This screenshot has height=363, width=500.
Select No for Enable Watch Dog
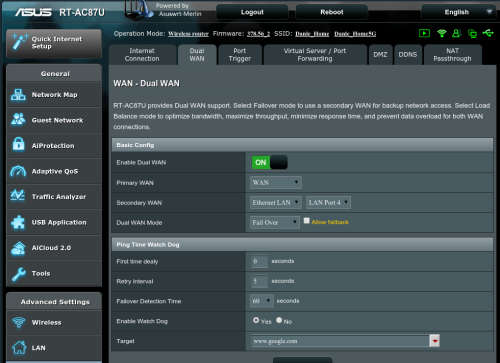point(279,320)
